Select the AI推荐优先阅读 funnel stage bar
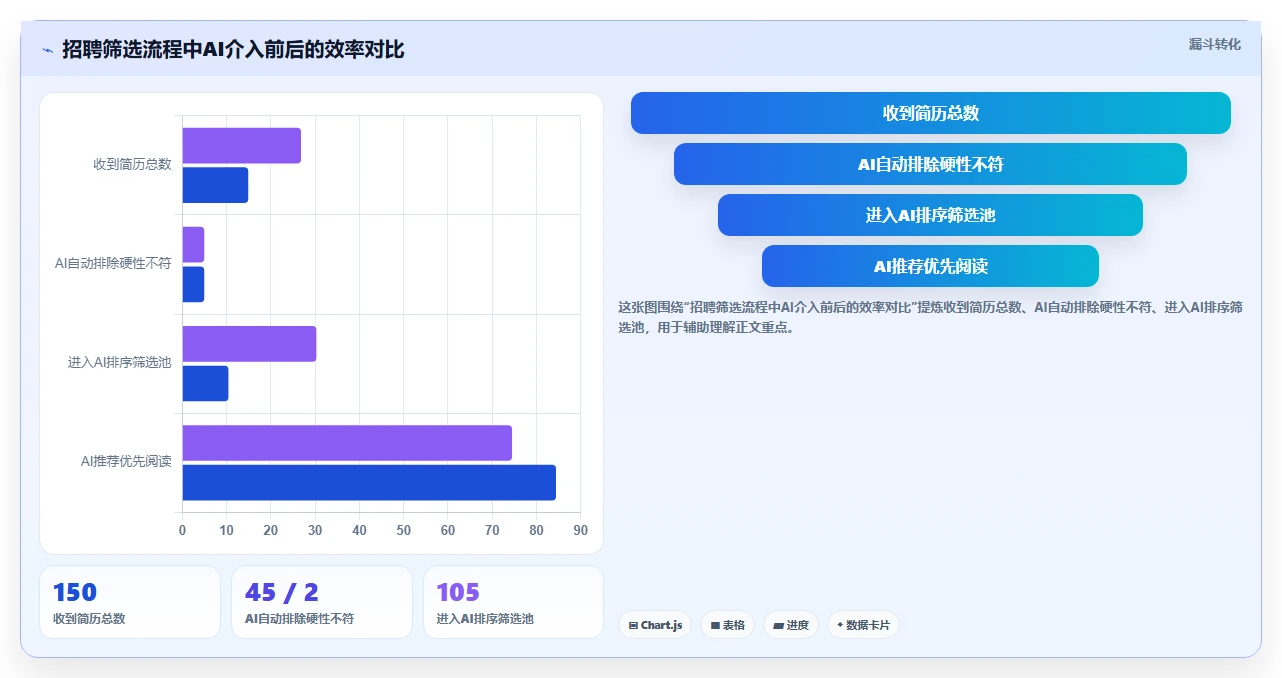Screen dimensions: 1282x678 click(930, 266)
